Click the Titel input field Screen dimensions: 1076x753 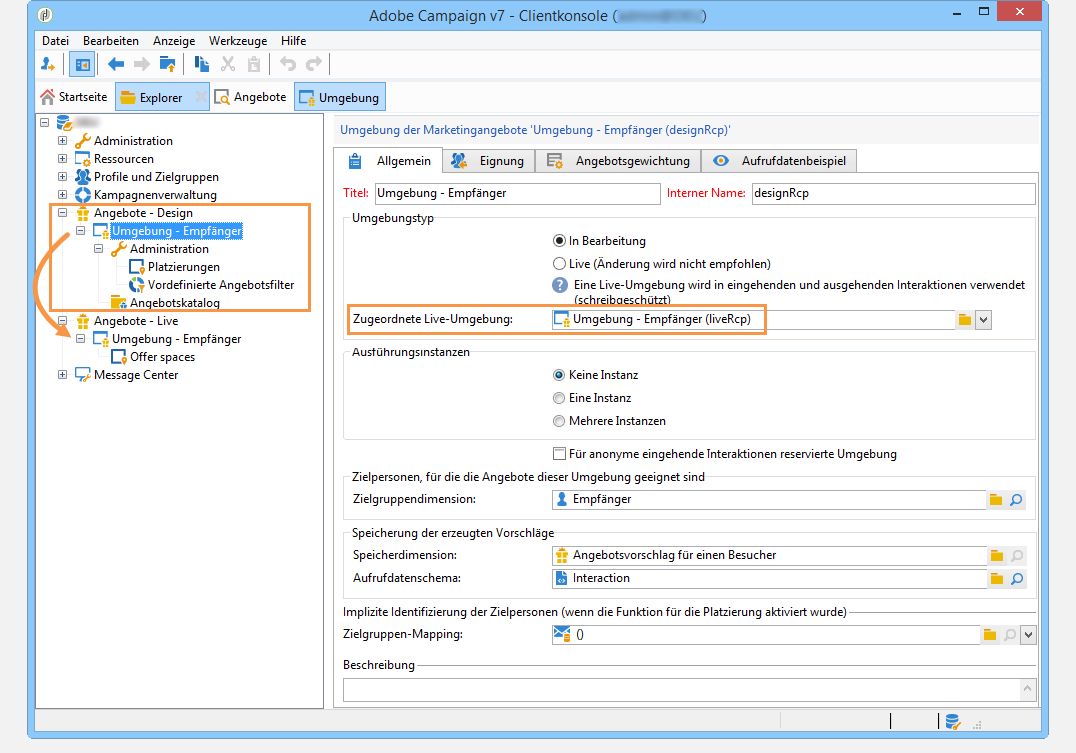(x=517, y=194)
